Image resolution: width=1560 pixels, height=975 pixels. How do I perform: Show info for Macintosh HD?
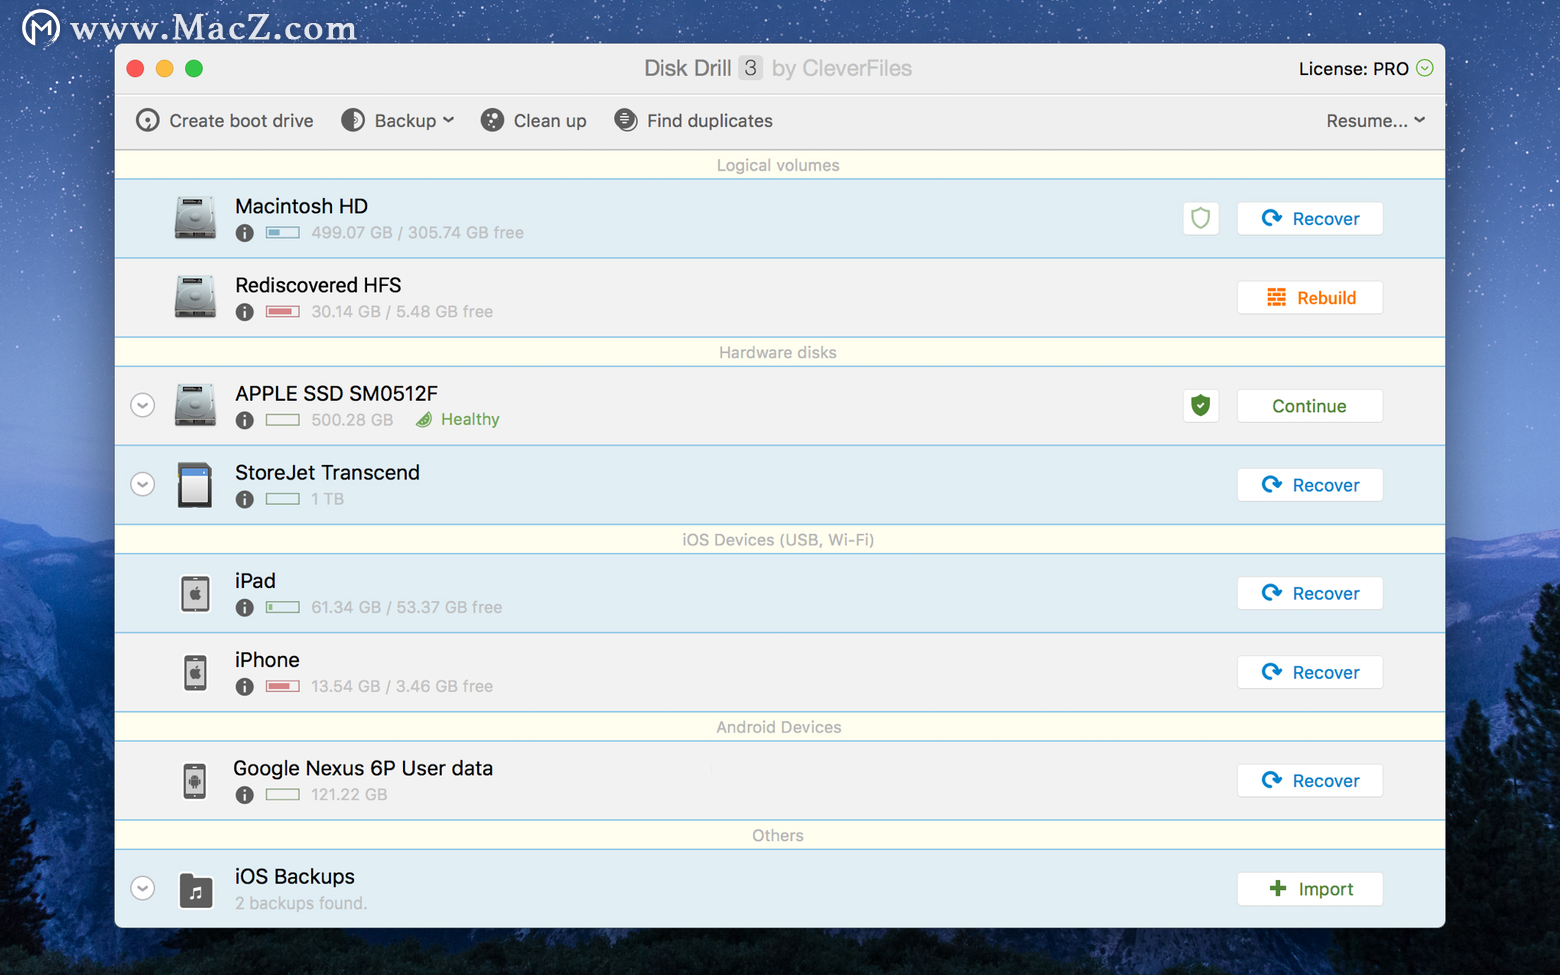(x=245, y=233)
